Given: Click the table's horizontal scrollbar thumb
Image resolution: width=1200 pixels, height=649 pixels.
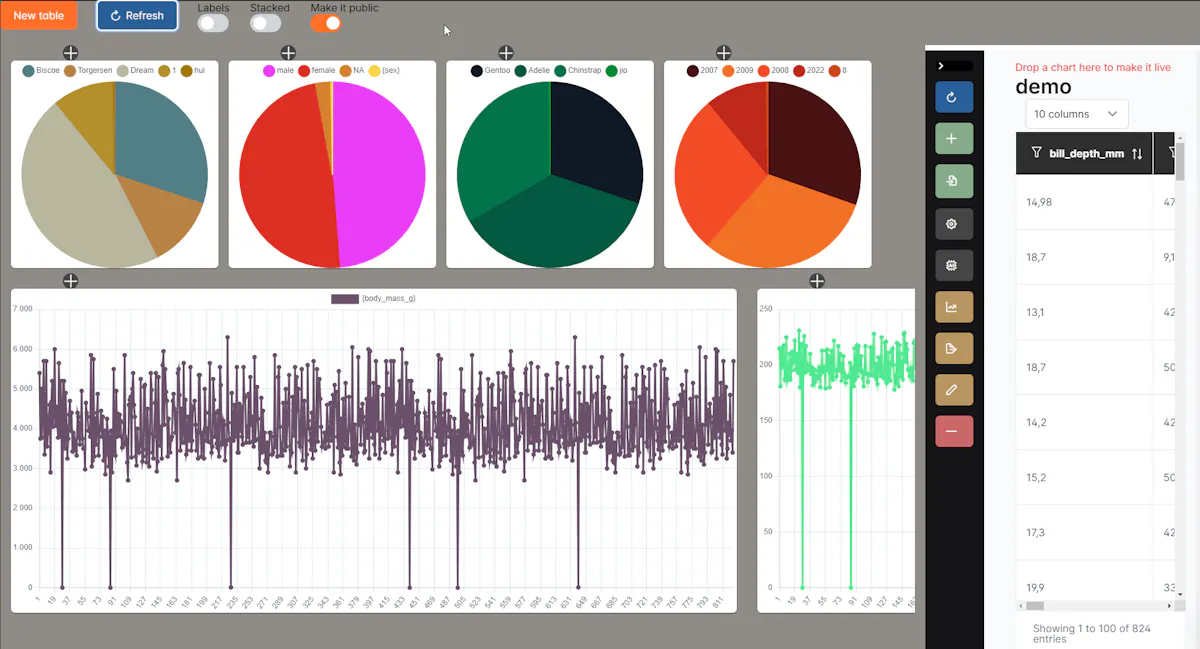Looking at the screenshot, I should point(1035,606).
